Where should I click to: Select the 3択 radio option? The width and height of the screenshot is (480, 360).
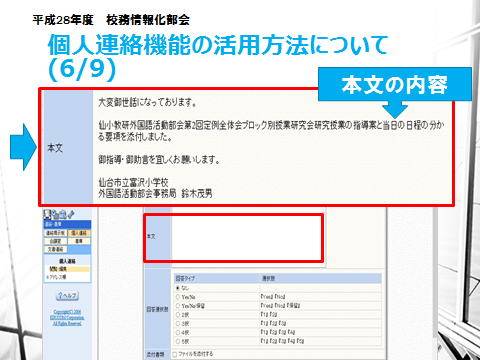178,323
